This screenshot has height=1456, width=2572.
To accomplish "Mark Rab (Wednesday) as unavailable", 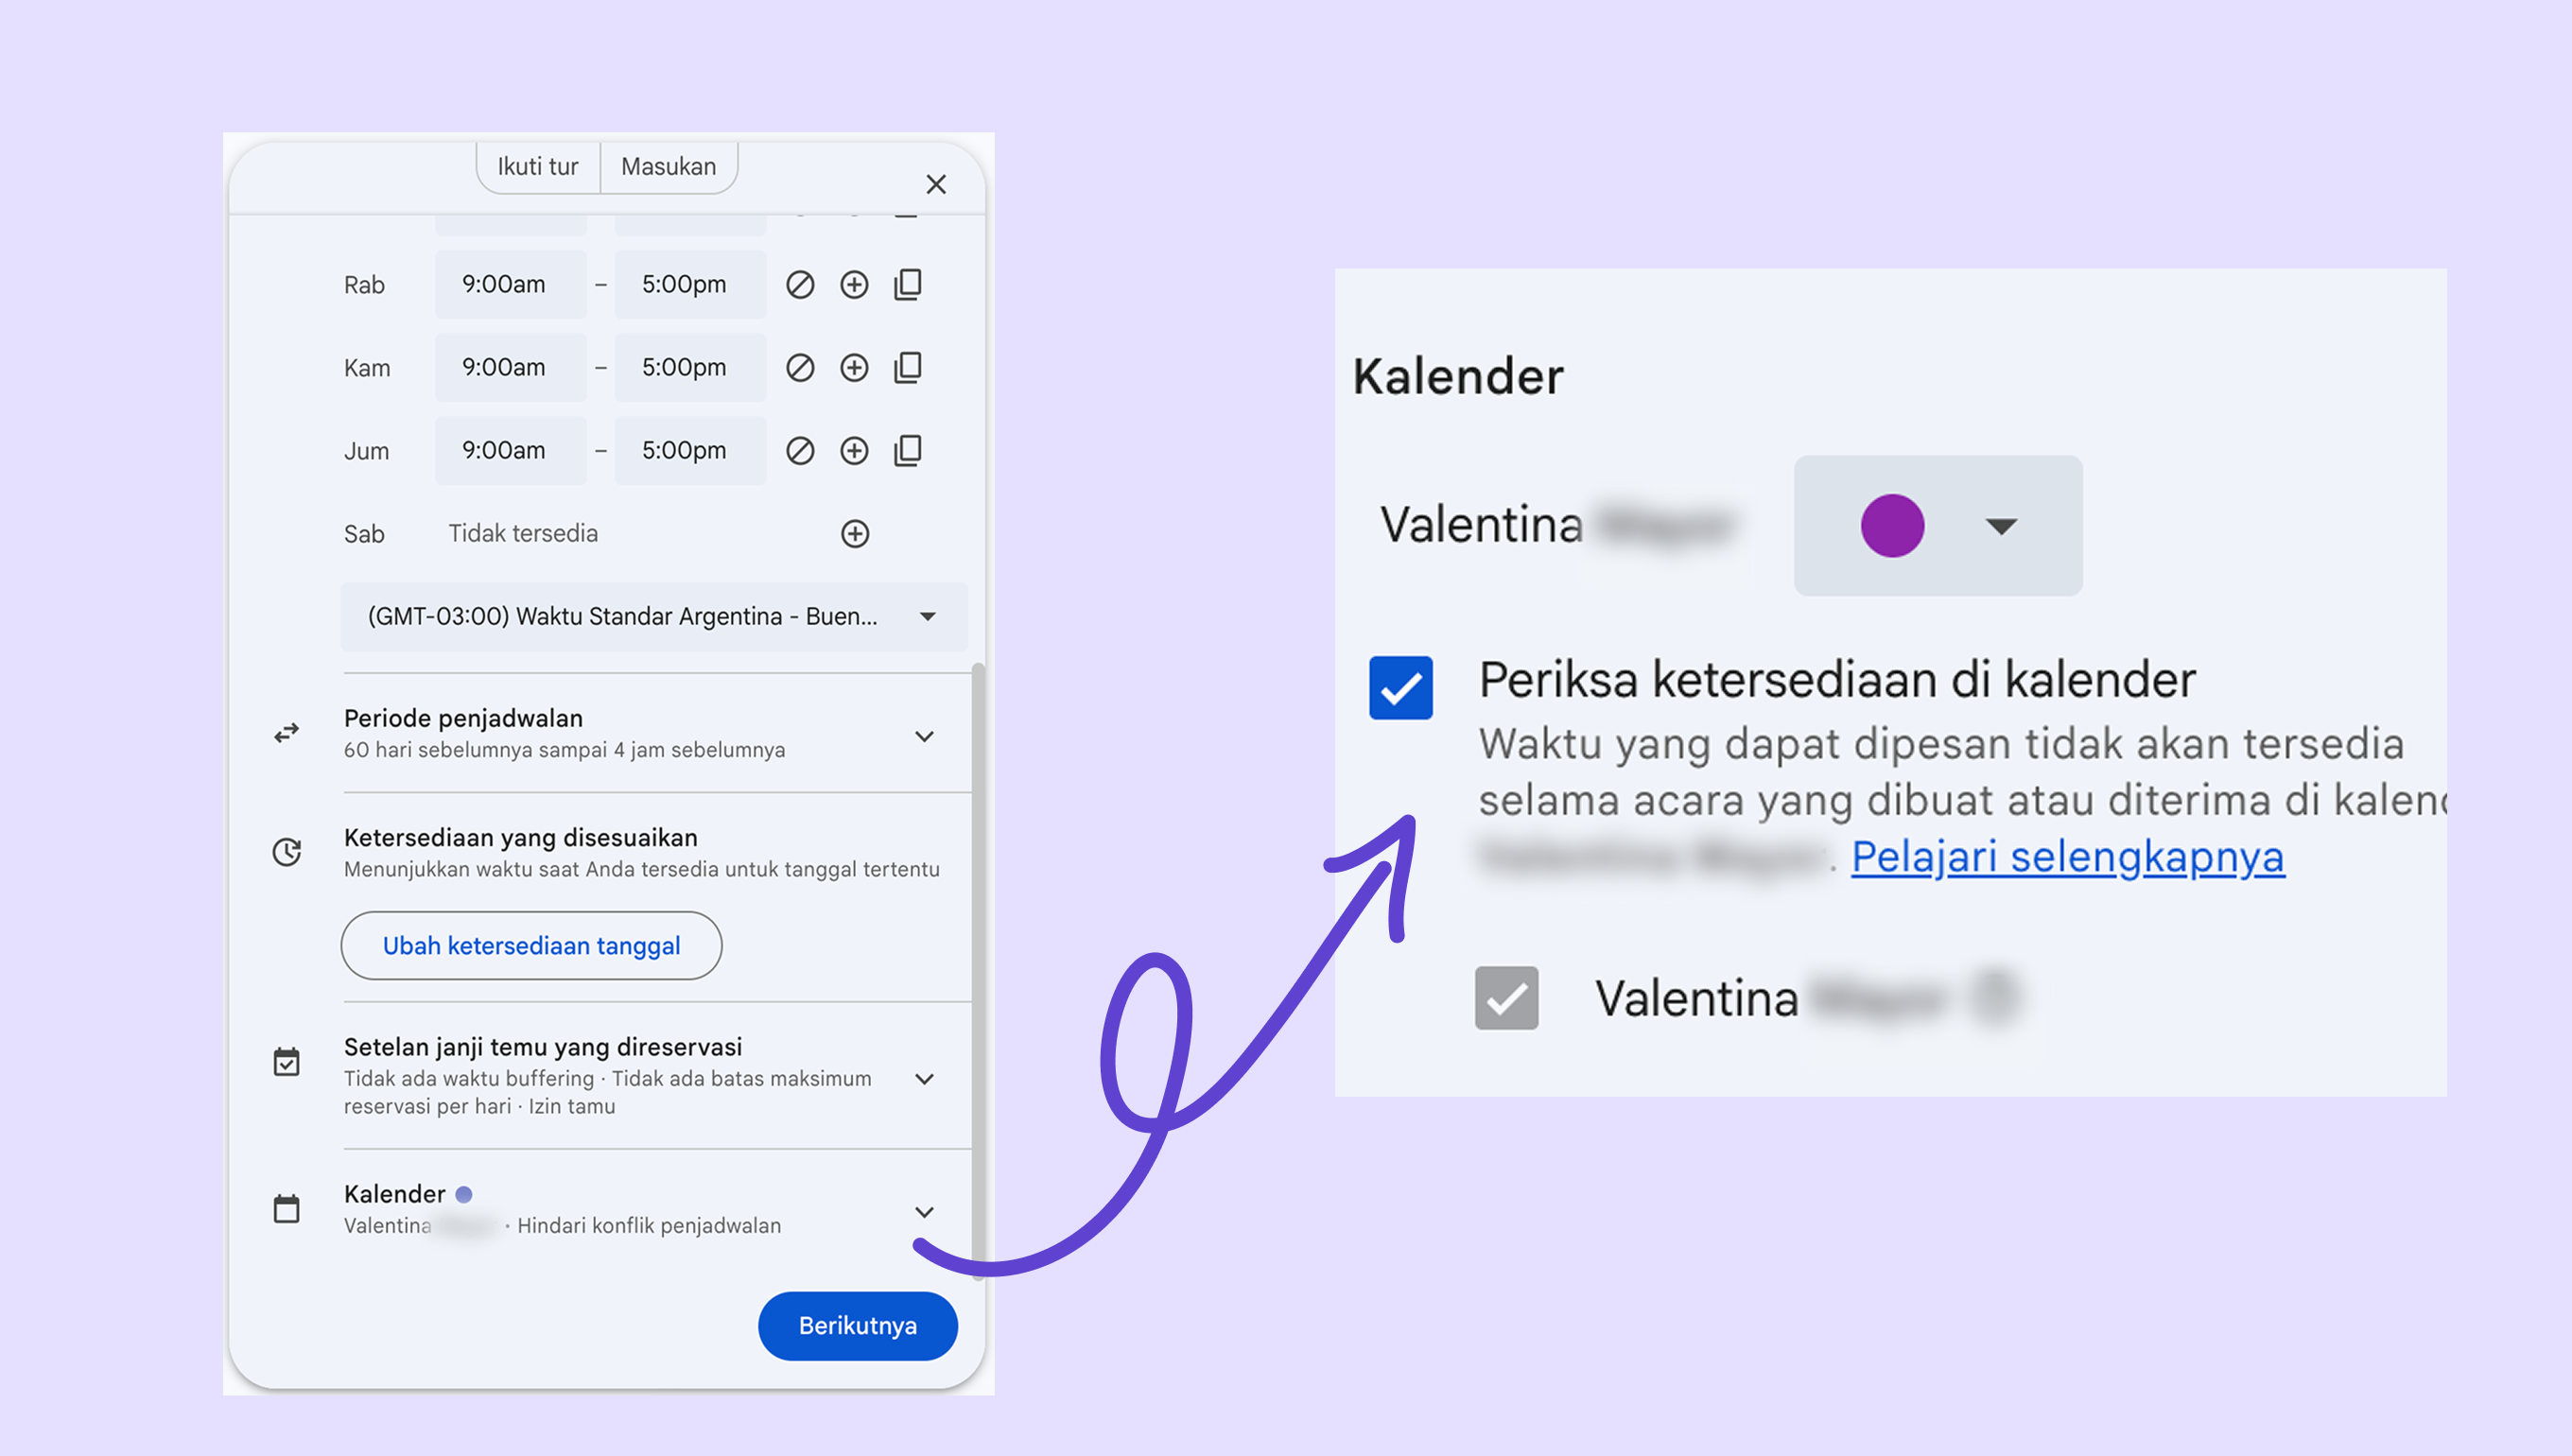I will (x=800, y=285).
